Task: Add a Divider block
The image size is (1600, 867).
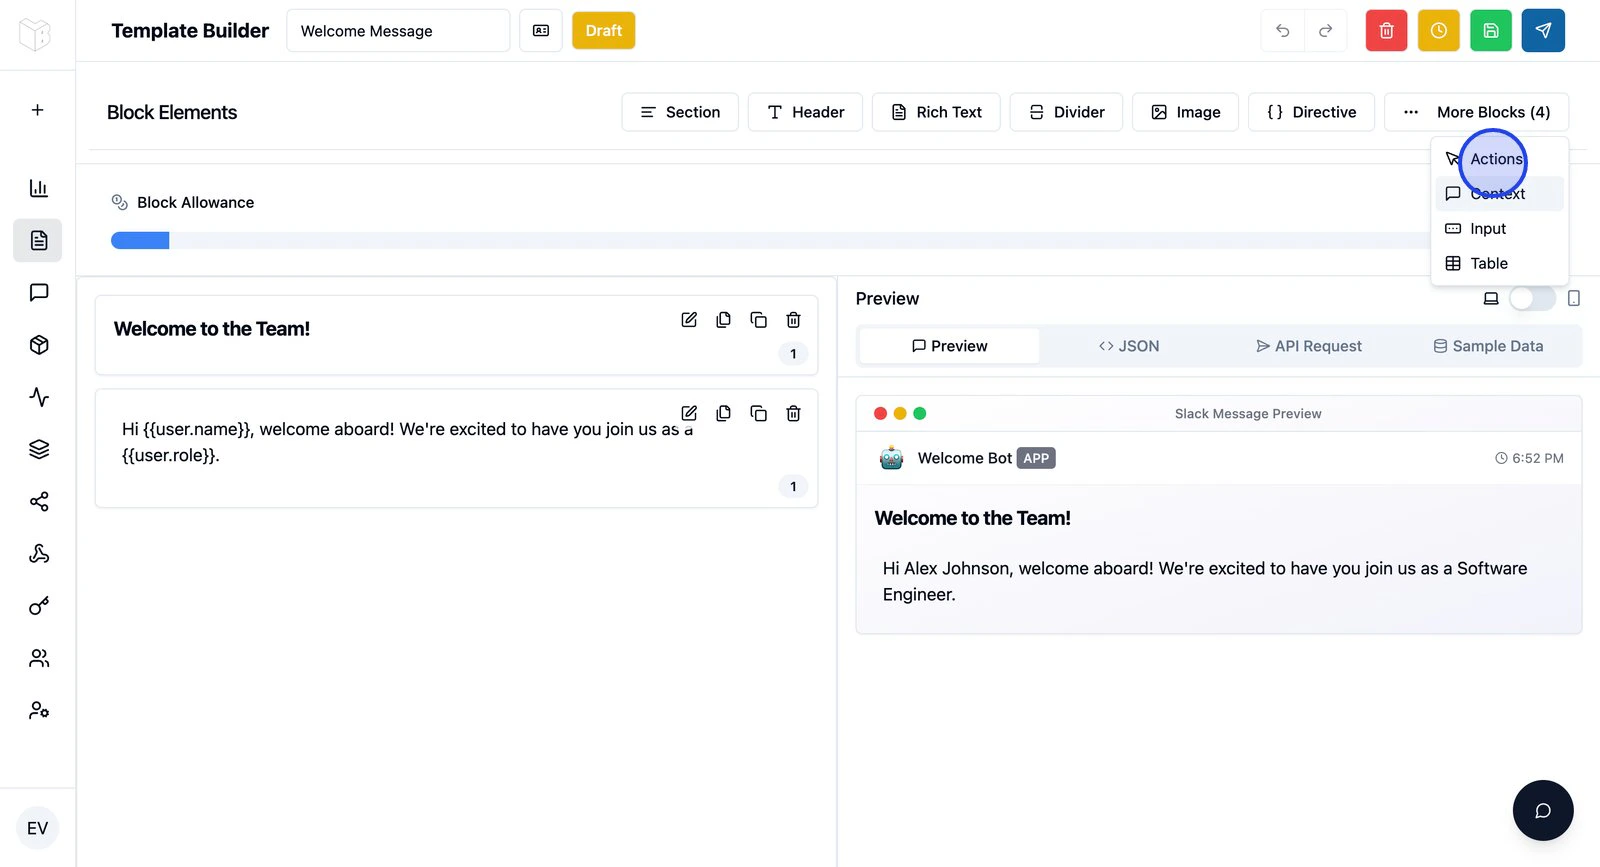Action: click(1066, 112)
